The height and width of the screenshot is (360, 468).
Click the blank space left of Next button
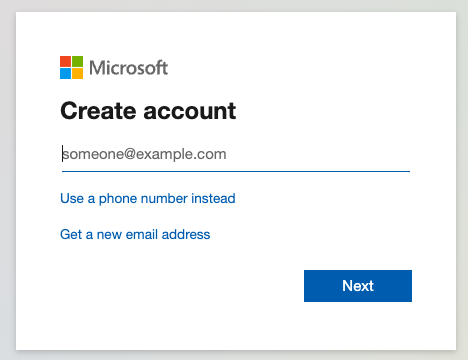tap(180, 286)
